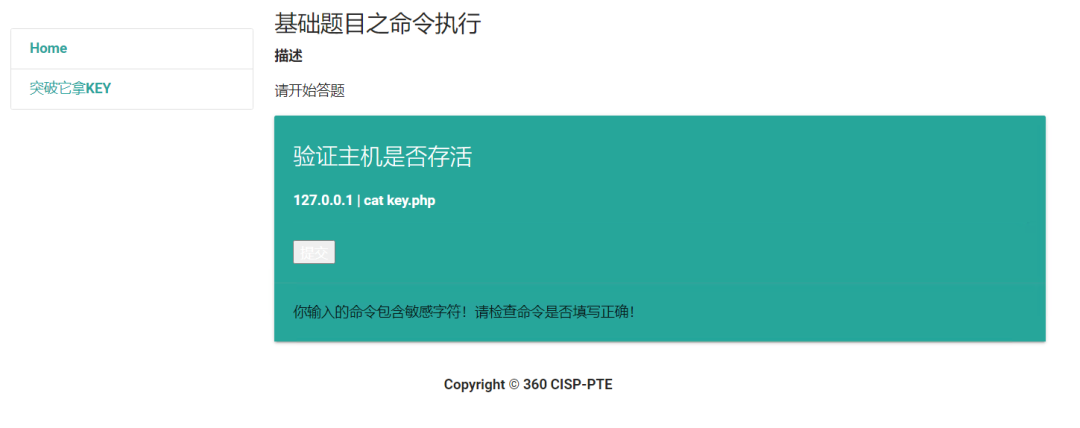
Task: Select the 描述 bold label
Action: point(289,57)
